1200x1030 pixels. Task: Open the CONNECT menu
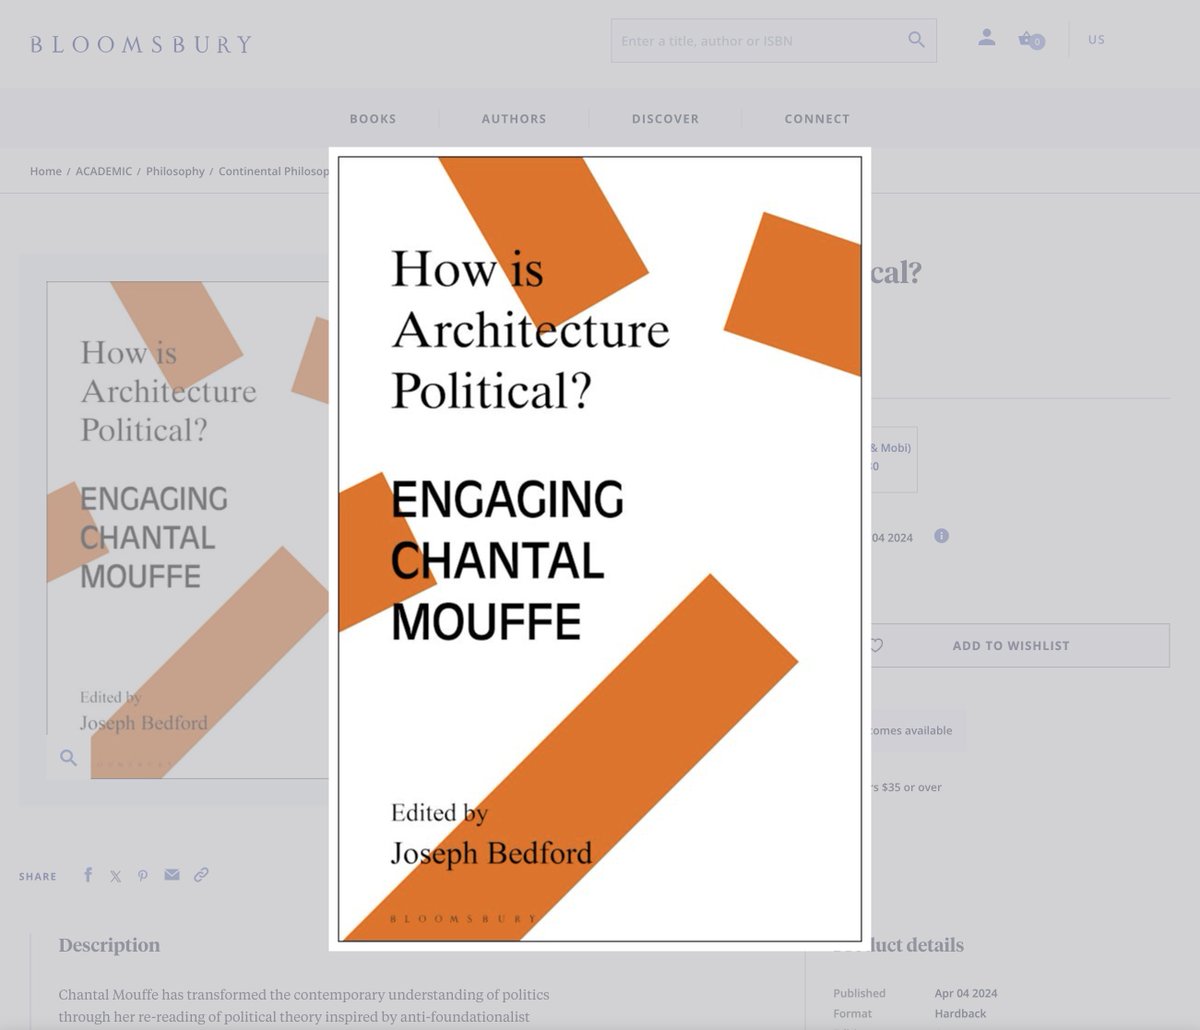(817, 118)
